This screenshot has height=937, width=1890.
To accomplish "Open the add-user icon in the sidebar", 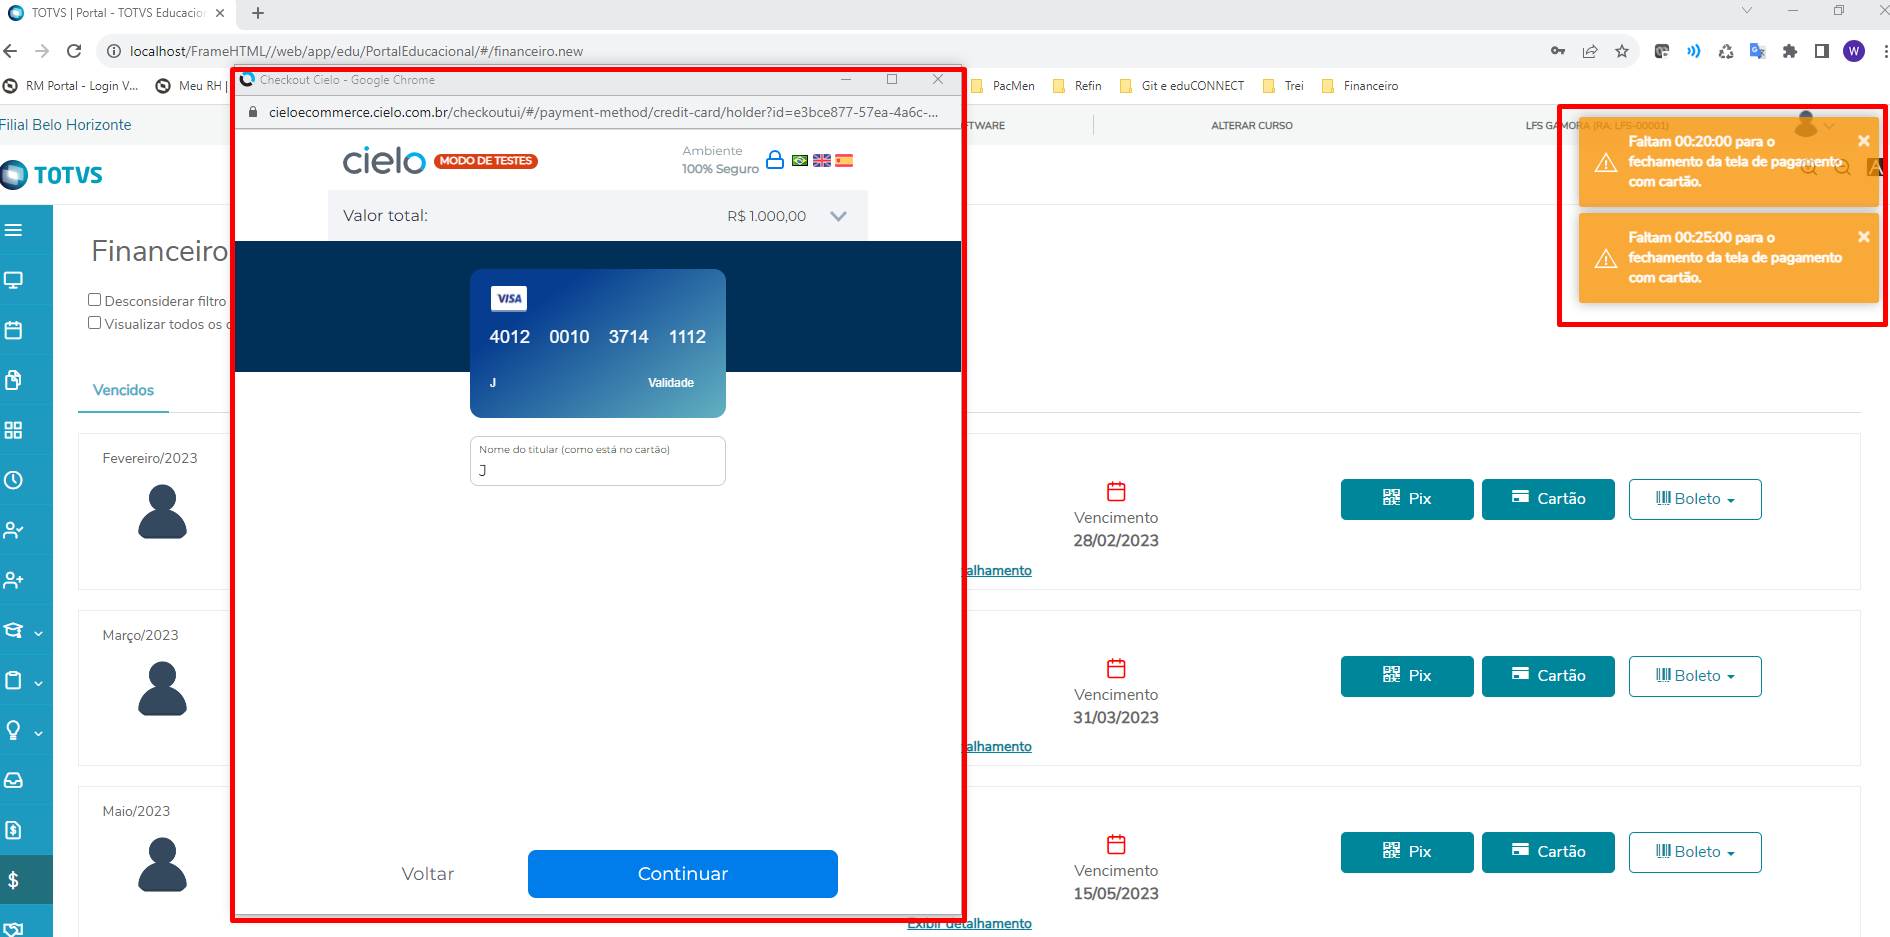I will [x=13, y=580].
